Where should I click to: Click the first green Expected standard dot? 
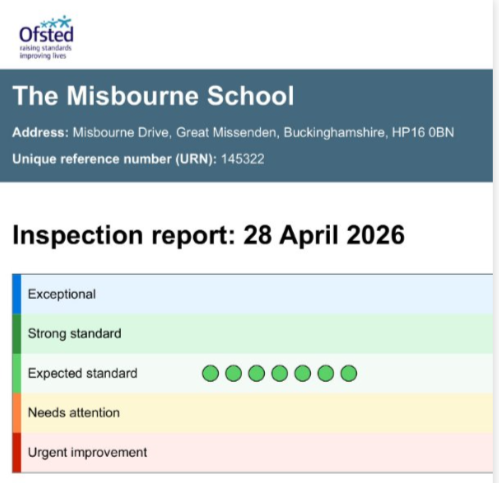coord(210,373)
